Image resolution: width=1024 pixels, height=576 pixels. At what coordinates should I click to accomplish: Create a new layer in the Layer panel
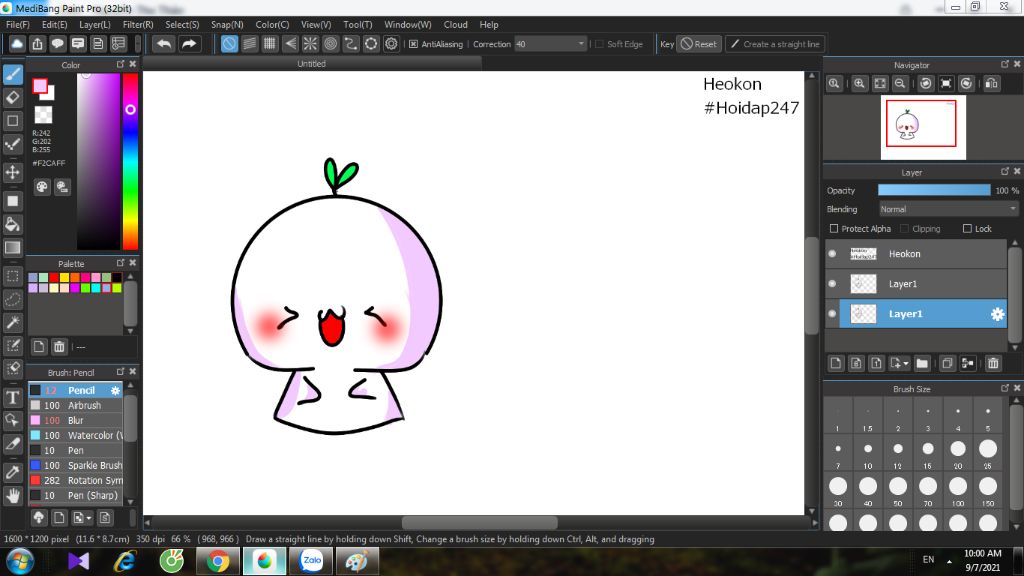pyautogui.click(x=836, y=363)
